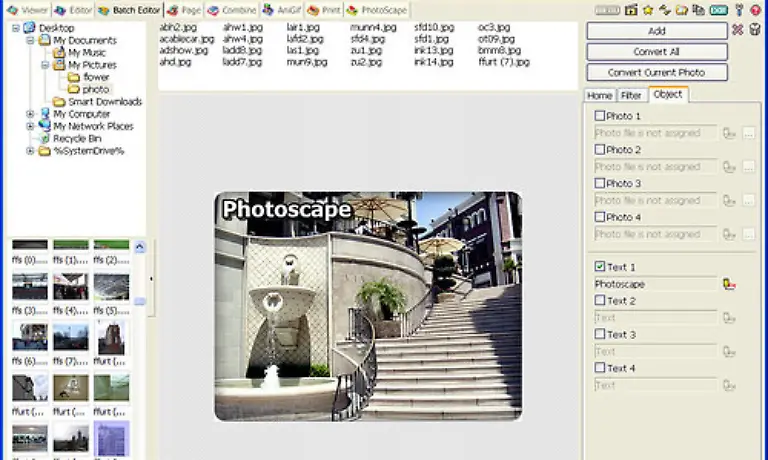Click the thumbnail panel scroll up arrow

click(x=140, y=246)
